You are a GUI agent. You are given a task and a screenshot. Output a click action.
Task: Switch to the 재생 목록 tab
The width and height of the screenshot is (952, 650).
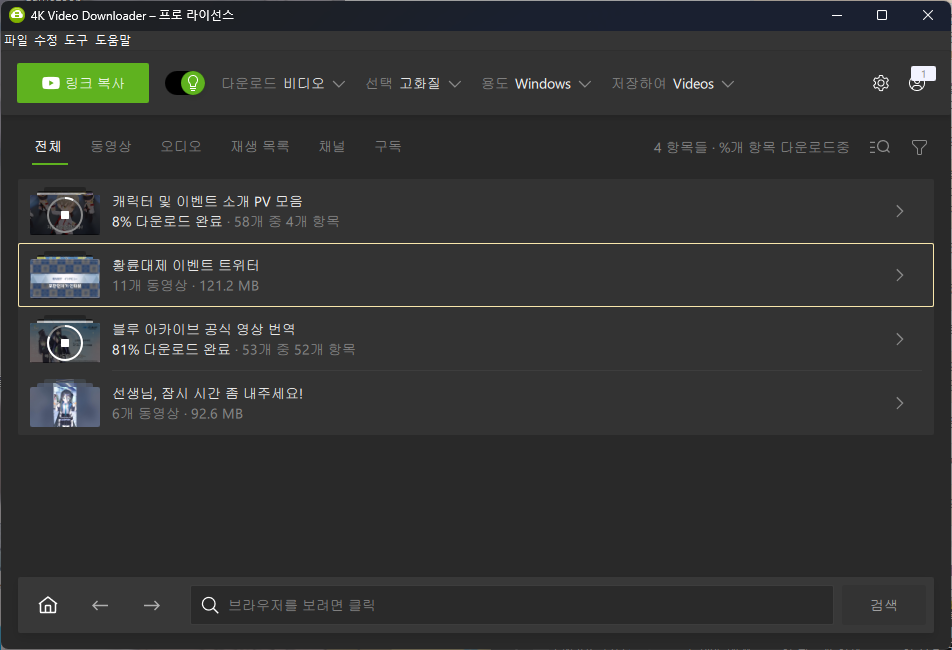(260, 146)
